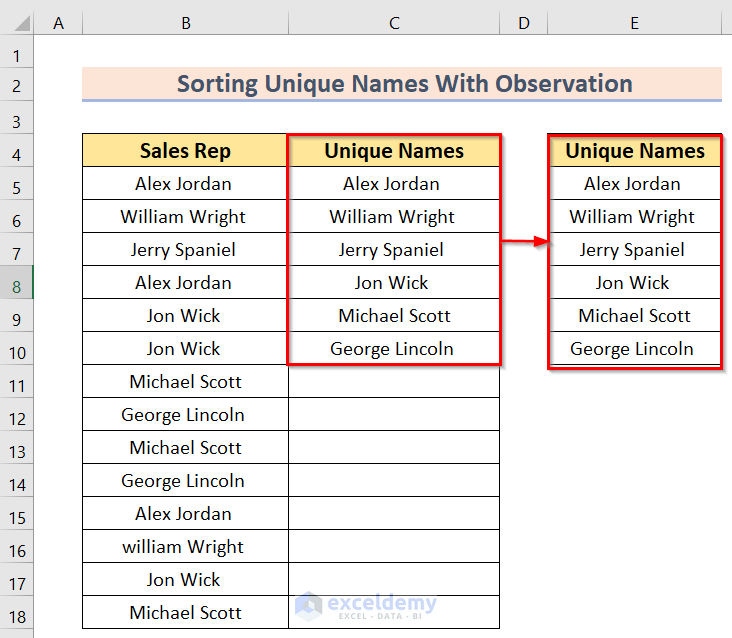732x638 pixels.
Task: Select column D header
Action: point(523,23)
